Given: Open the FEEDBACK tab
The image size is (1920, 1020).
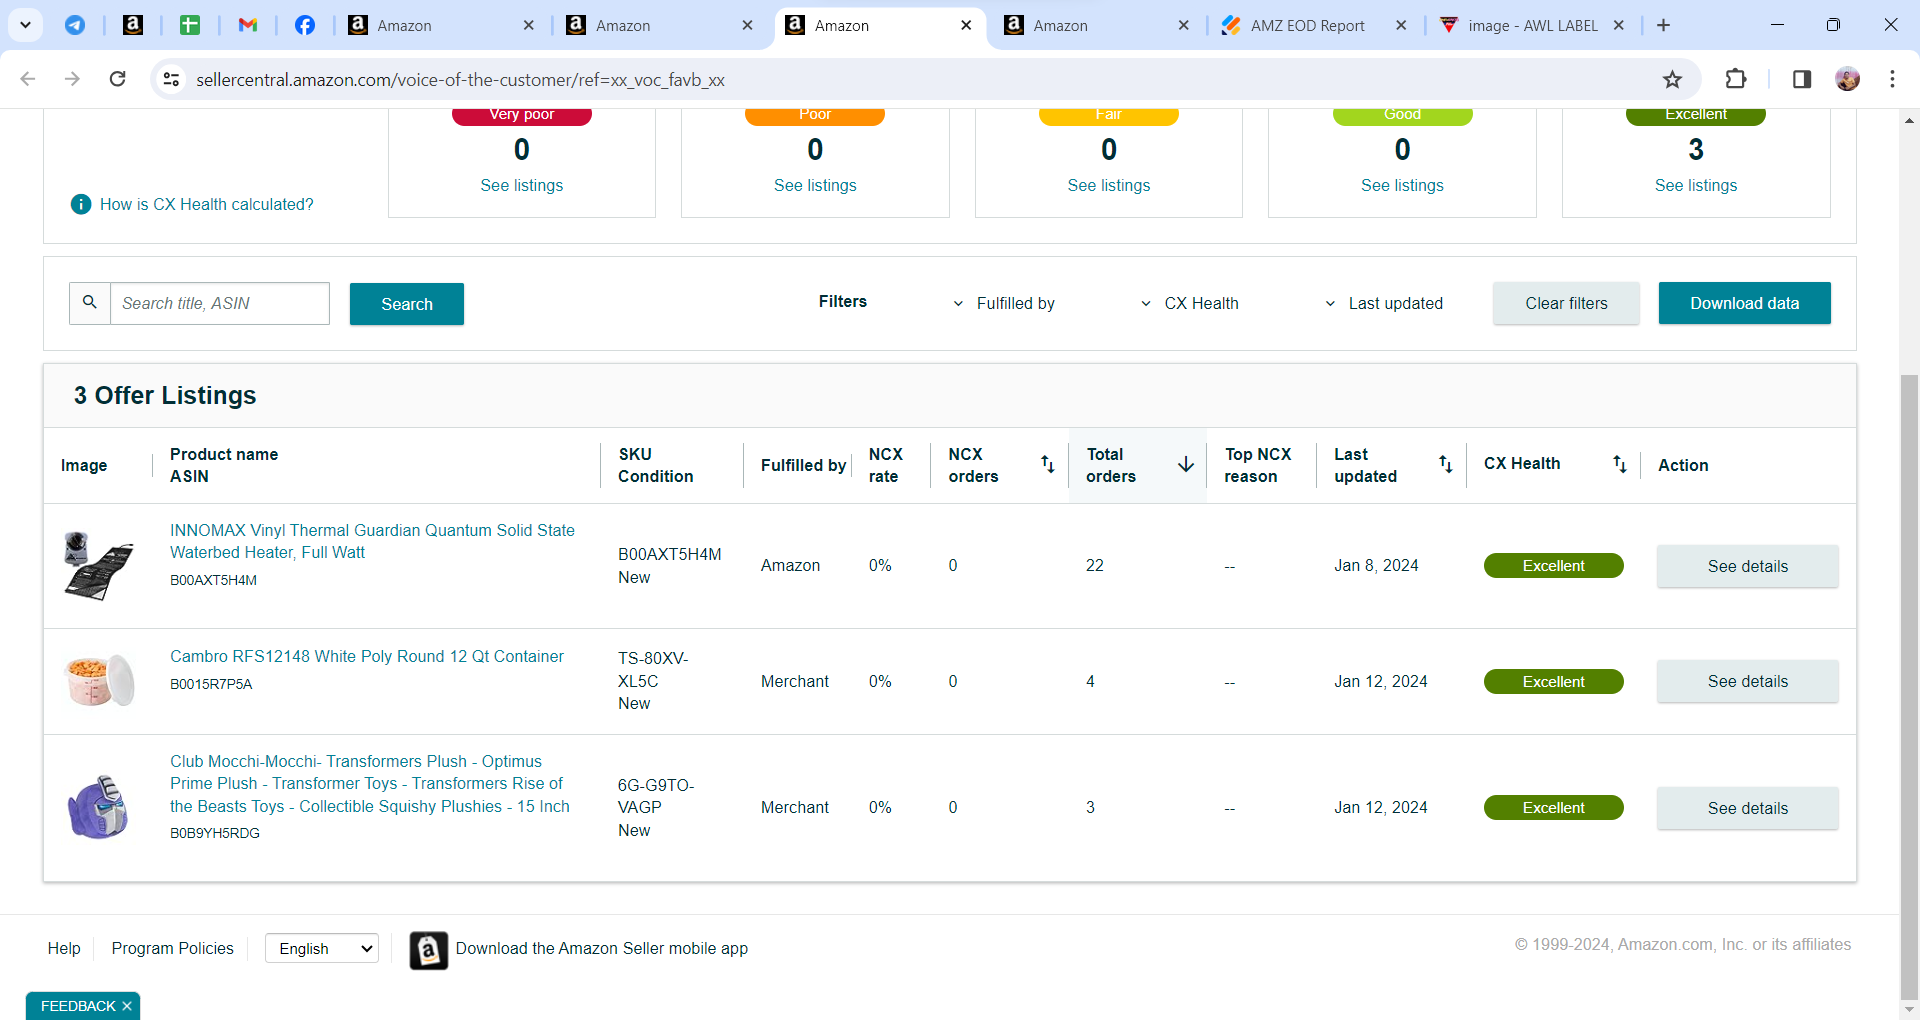Looking at the screenshot, I should [78, 1006].
